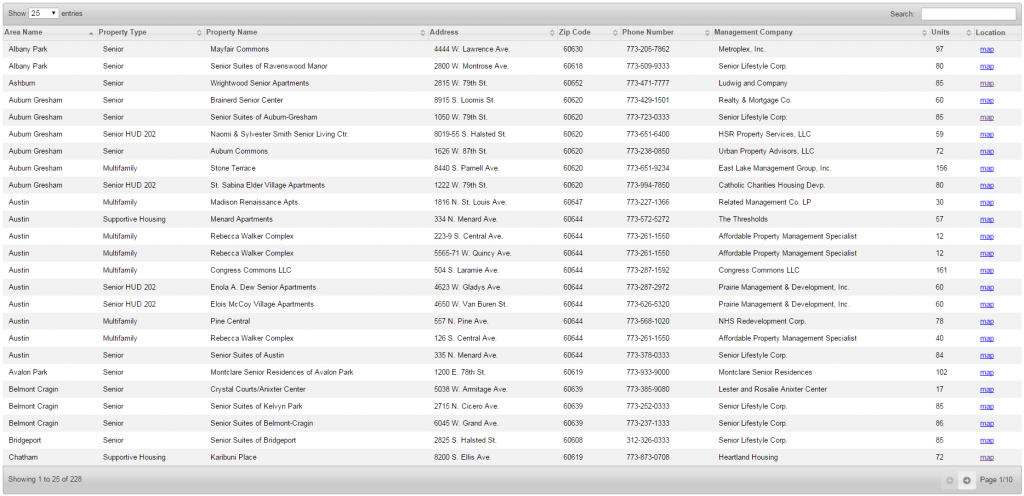The width and height of the screenshot is (1024, 496).
Task: Go to the next page of results
Action: [x=967, y=481]
